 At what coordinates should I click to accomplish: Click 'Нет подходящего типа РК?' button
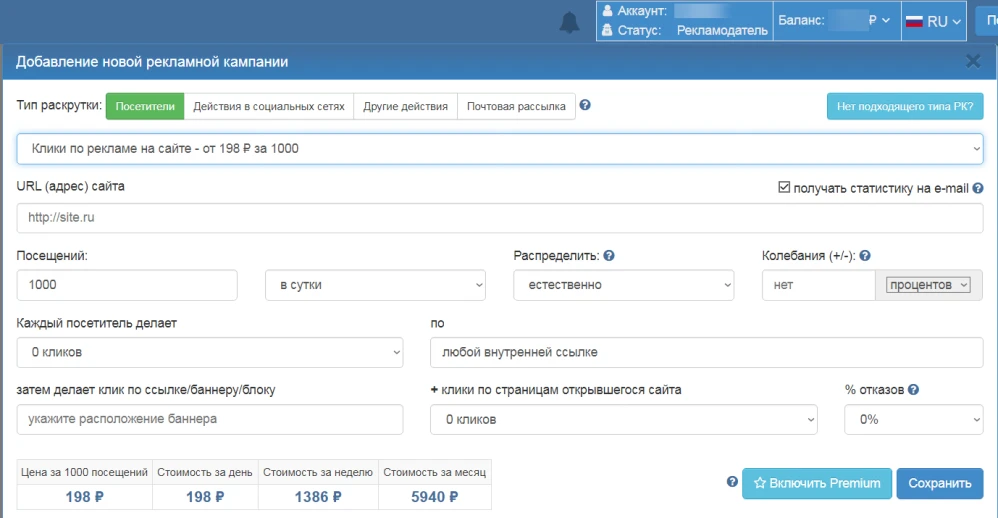[905, 106]
